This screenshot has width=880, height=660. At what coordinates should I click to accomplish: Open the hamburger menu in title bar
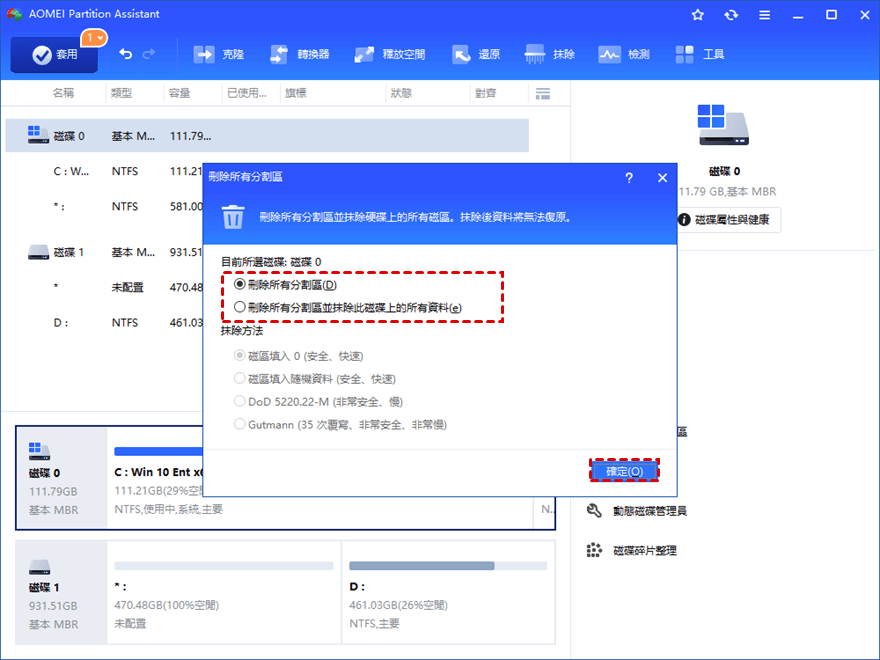[764, 15]
